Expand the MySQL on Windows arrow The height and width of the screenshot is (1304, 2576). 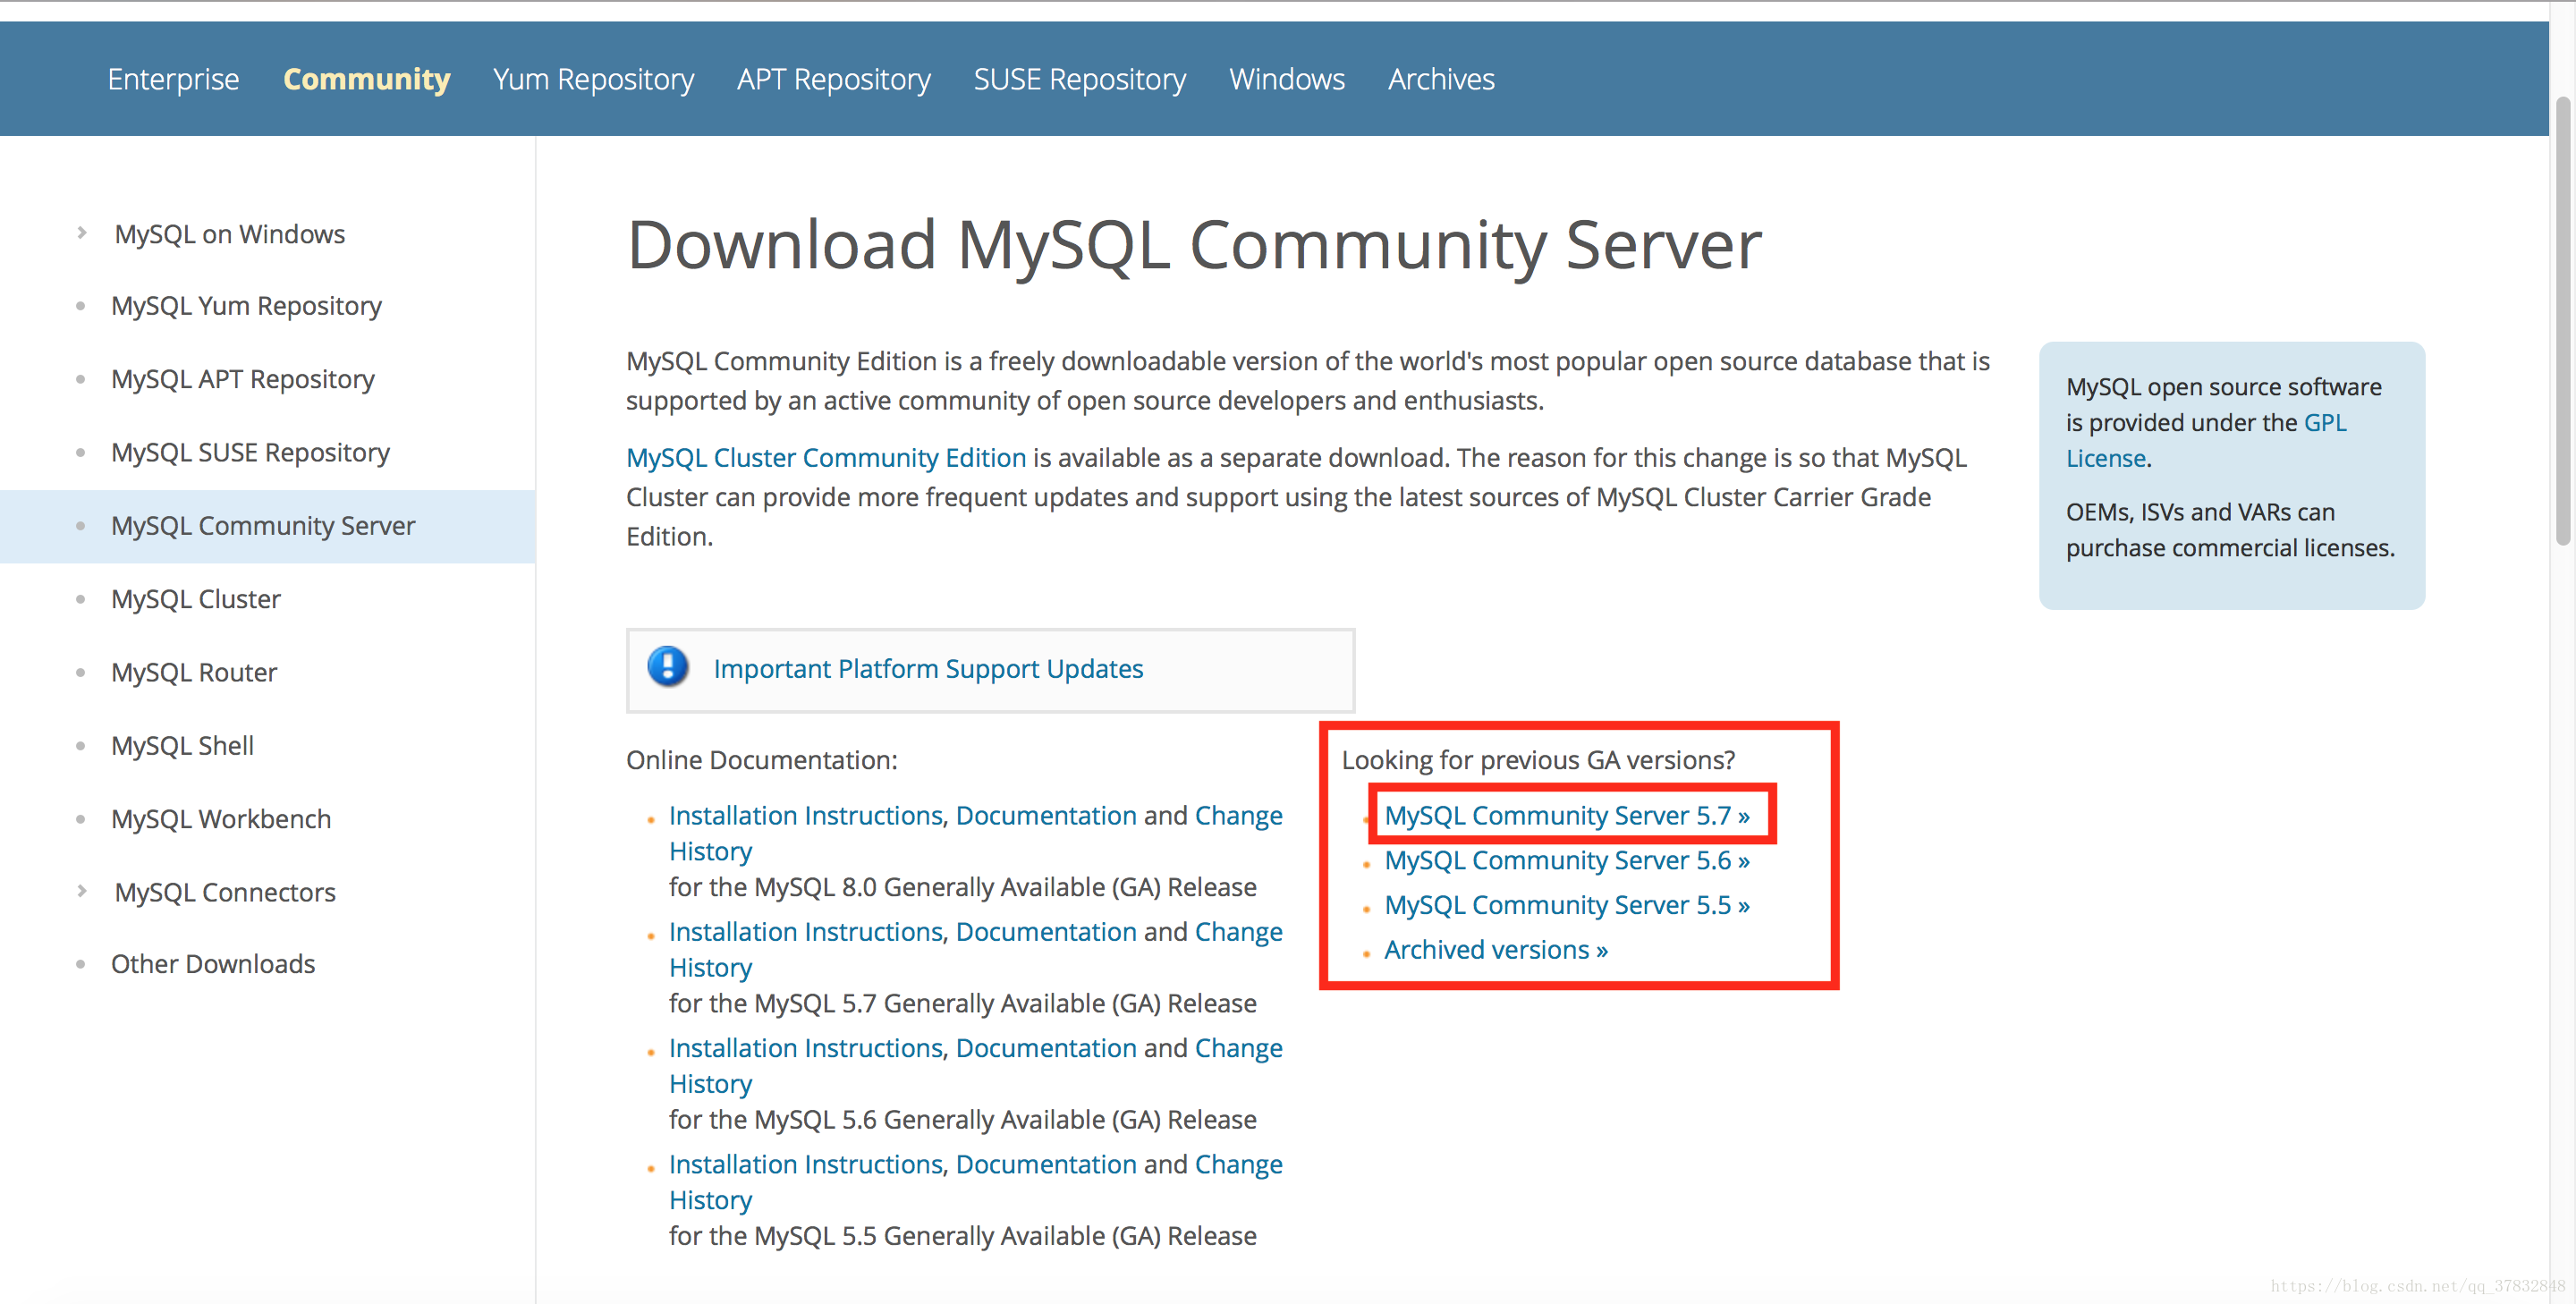click(x=82, y=233)
